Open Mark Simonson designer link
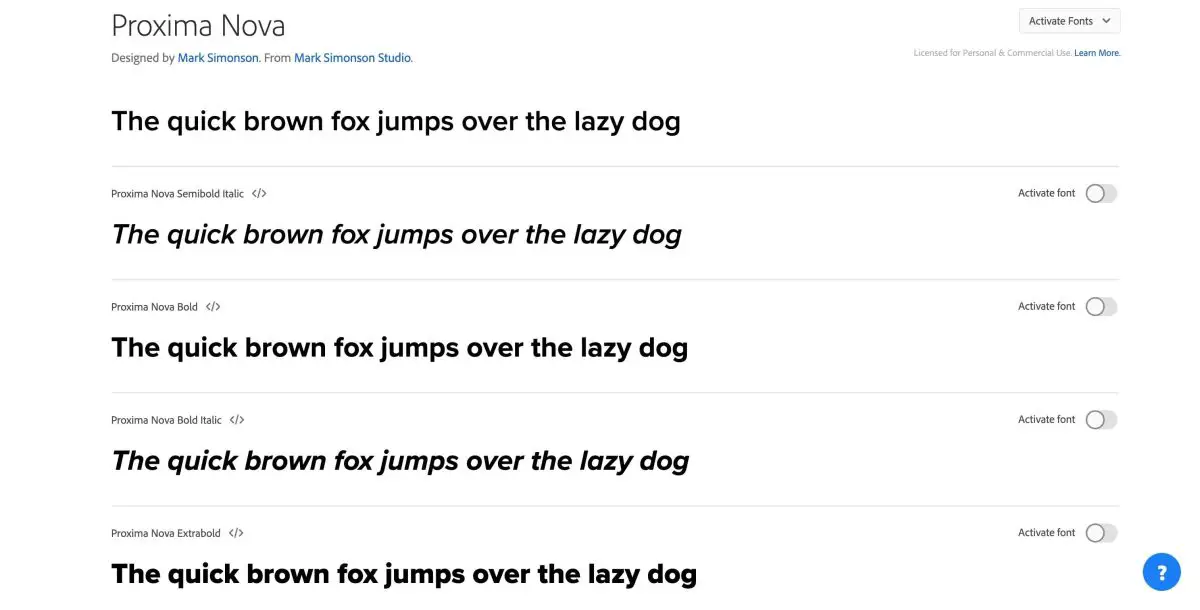The width and height of the screenshot is (1200, 610). tap(218, 58)
